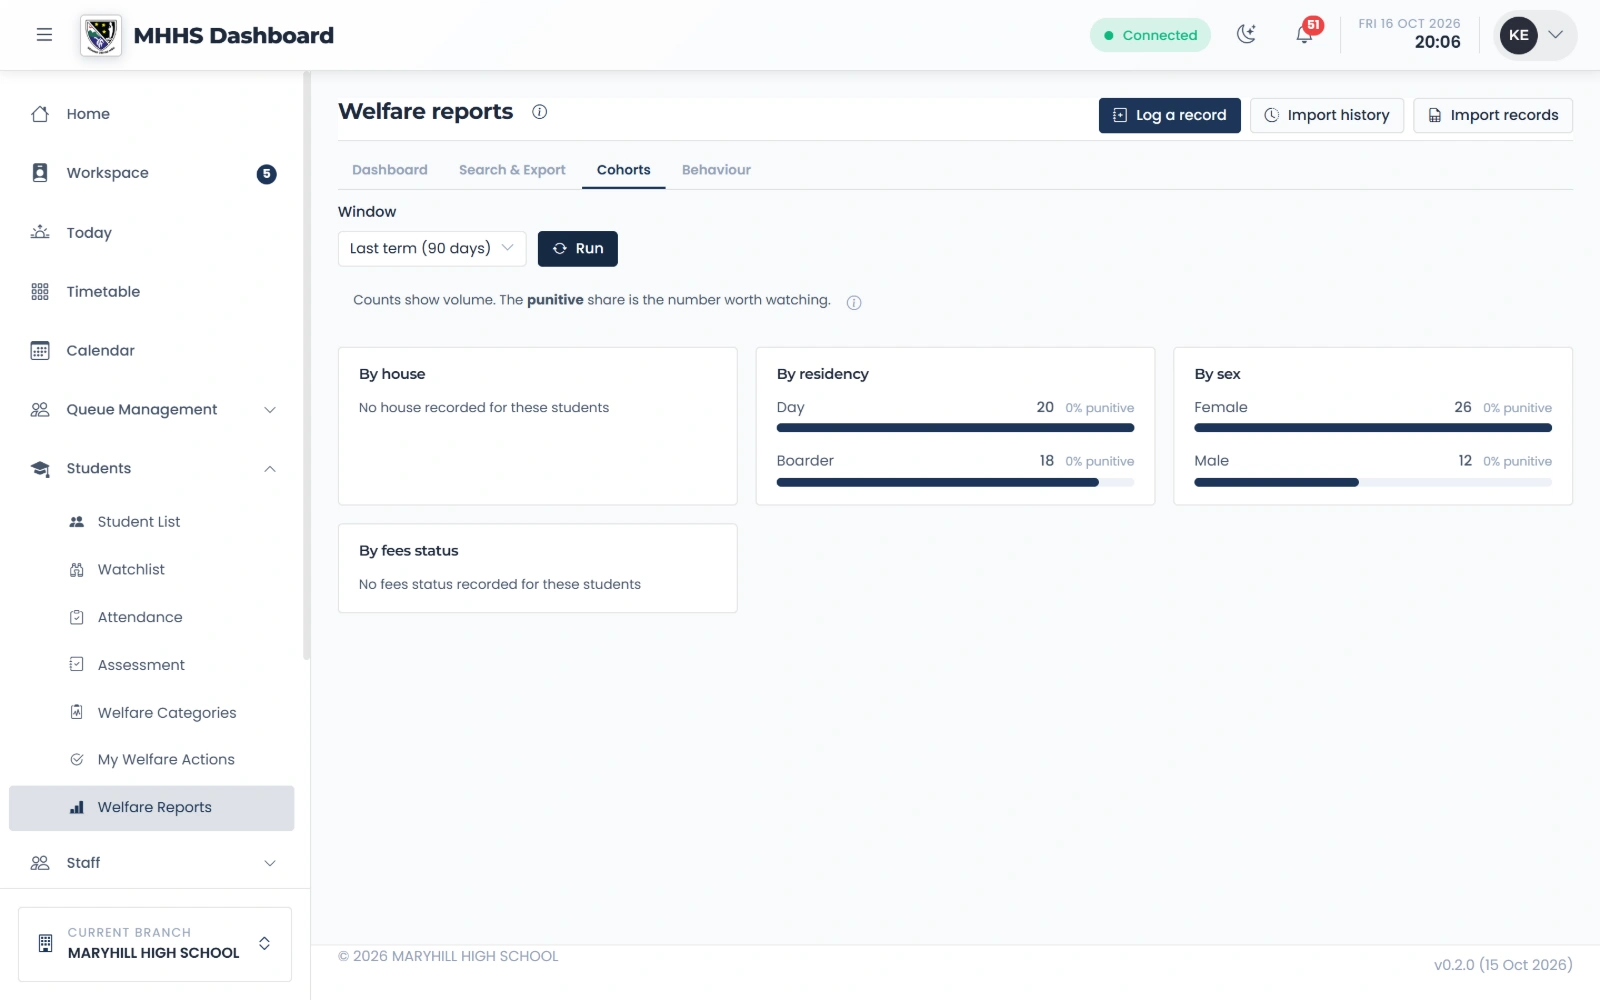This screenshot has width=1600, height=1000.
Task: Click Import records button
Action: (x=1493, y=115)
